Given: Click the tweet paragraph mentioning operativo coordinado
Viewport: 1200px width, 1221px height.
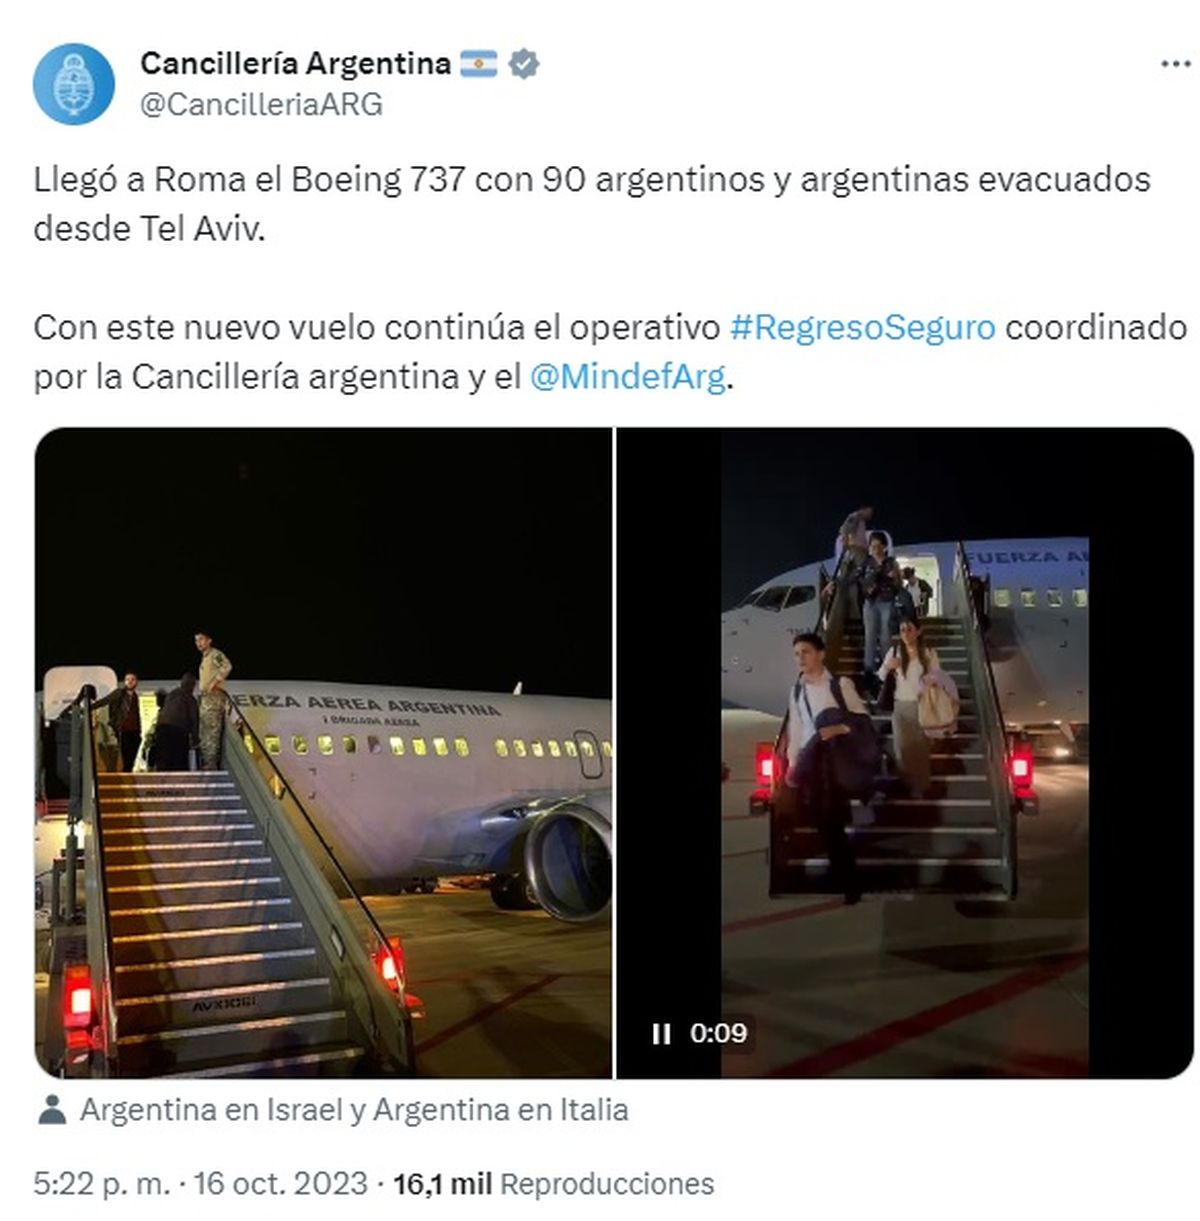Looking at the screenshot, I should click(x=610, y=352).
